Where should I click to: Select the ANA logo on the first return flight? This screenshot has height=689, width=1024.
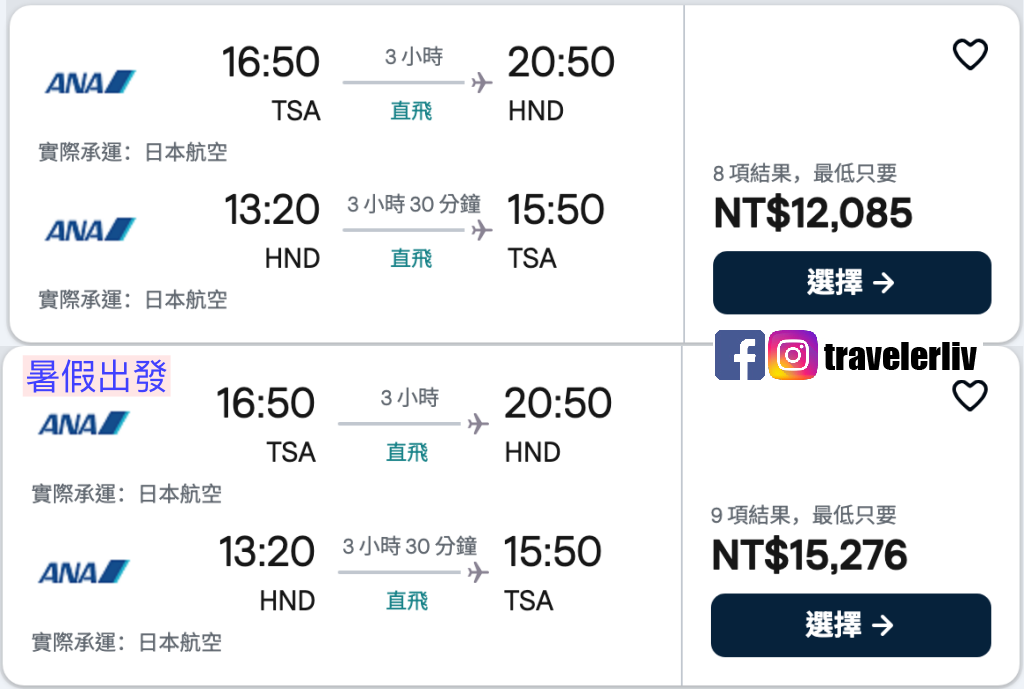click(x=88, y=229)
